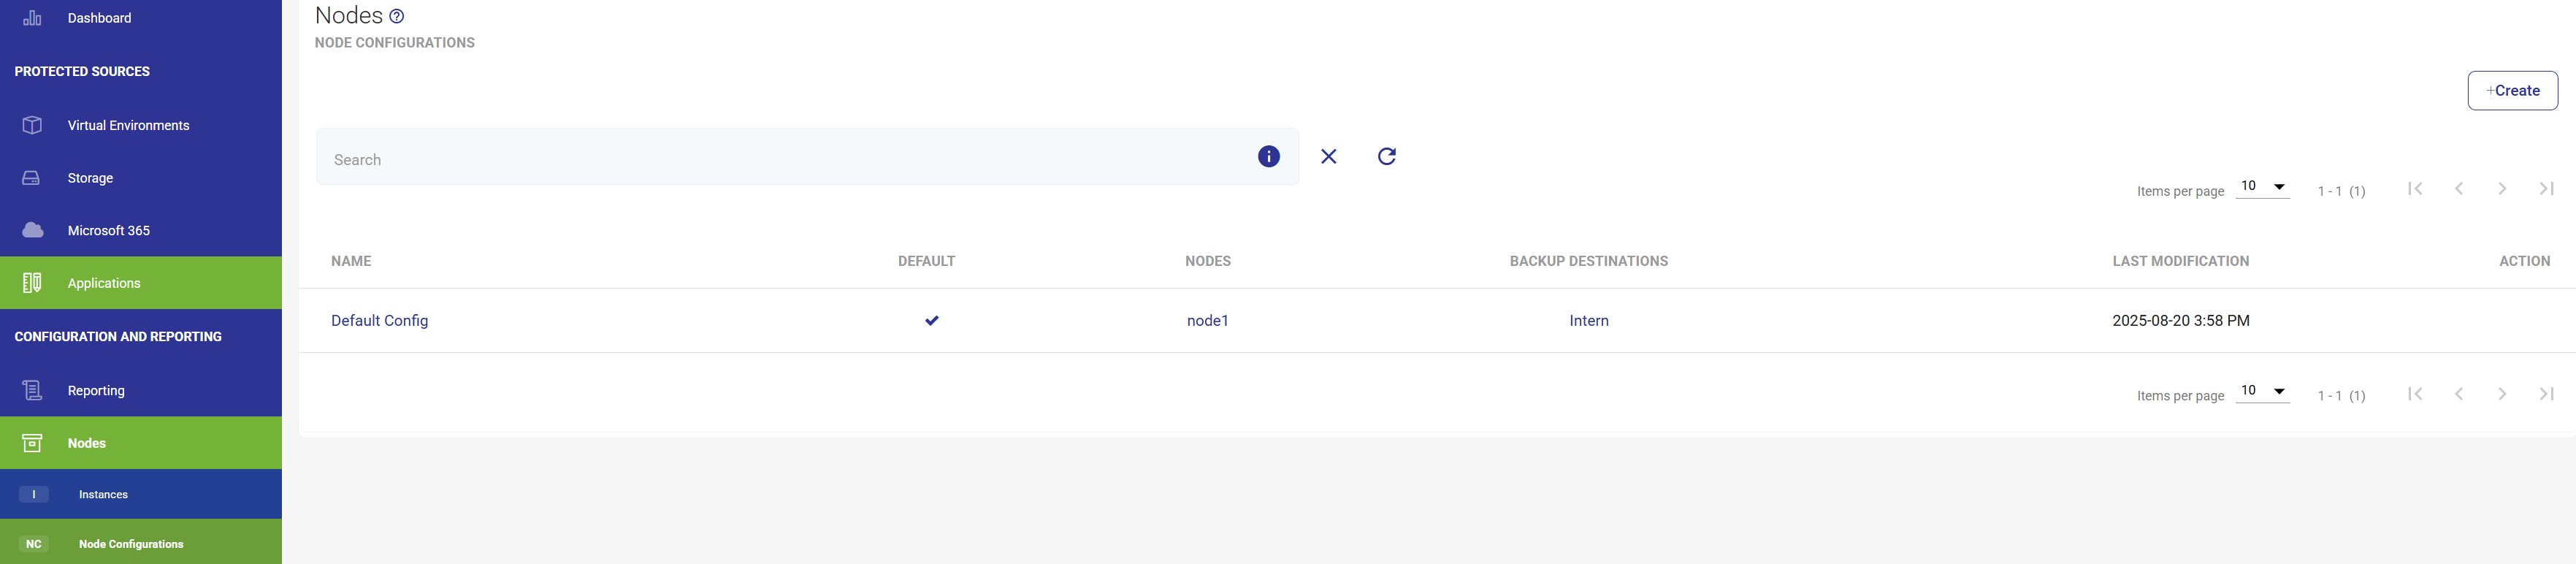Refresh the node configurations list

(x=1386, y=156)
